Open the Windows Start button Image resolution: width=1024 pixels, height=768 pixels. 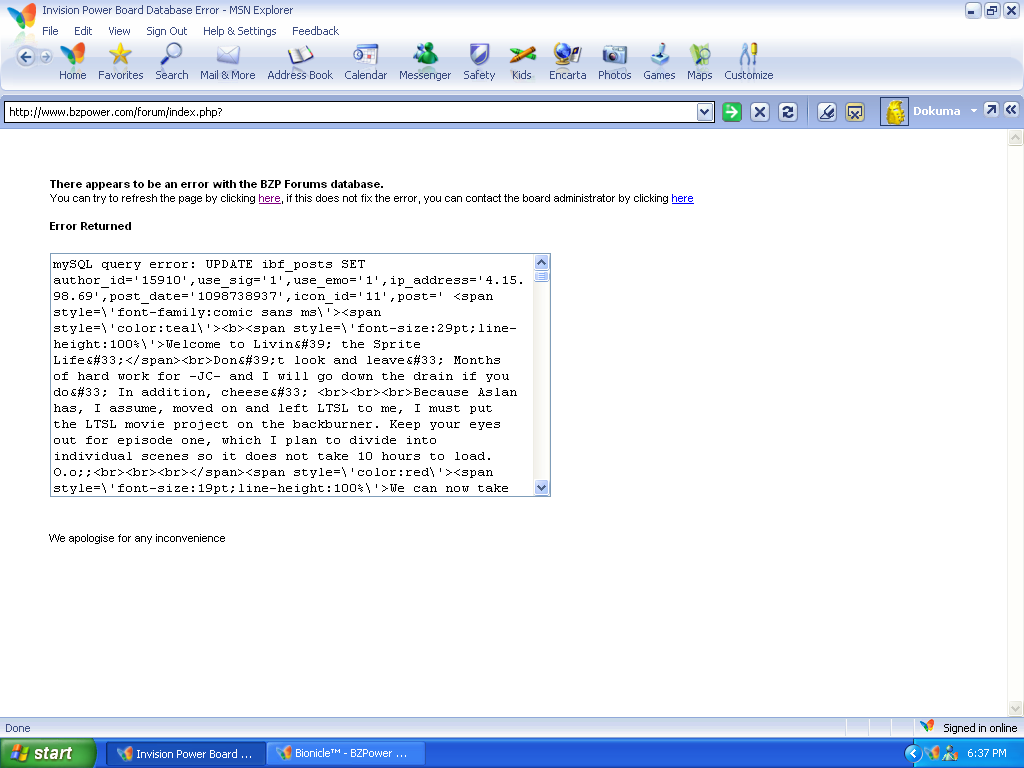tap(48, 753)
